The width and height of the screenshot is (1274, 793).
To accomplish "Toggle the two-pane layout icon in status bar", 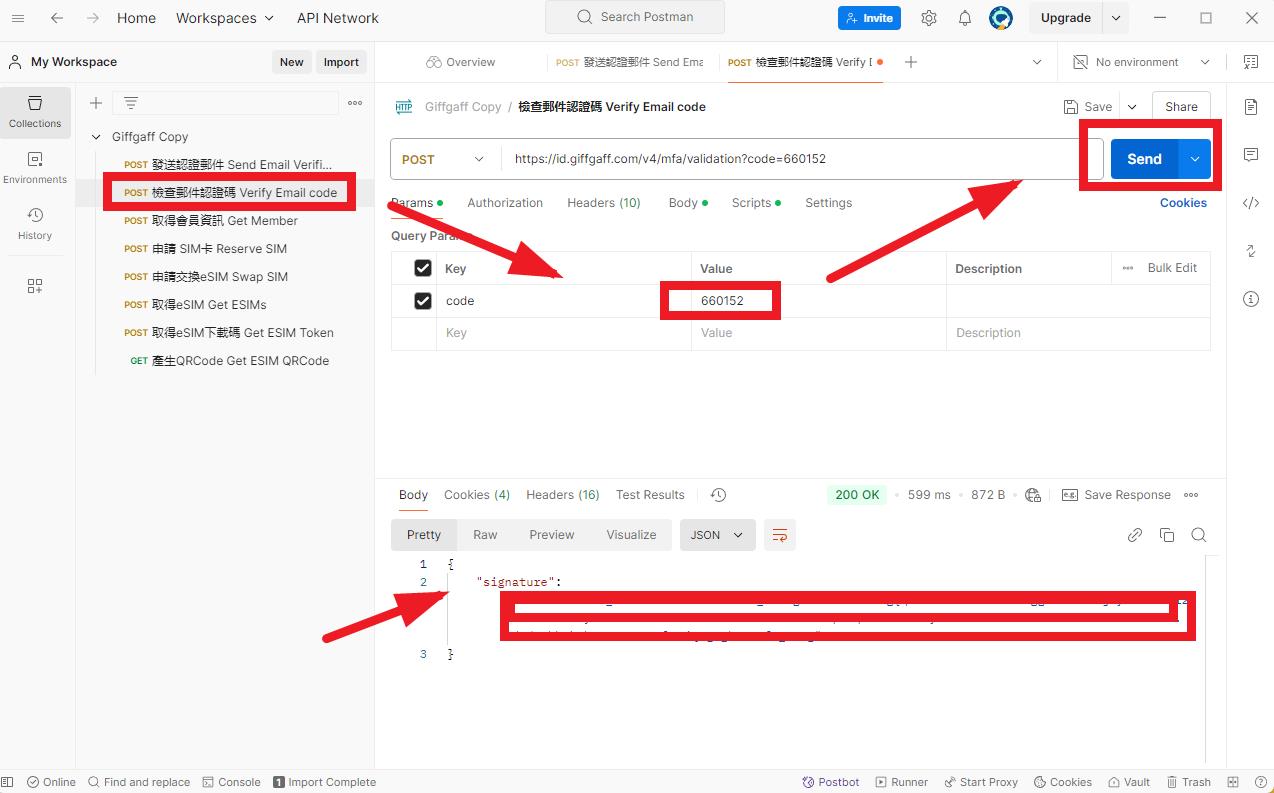I will (x=1233, y=782).
